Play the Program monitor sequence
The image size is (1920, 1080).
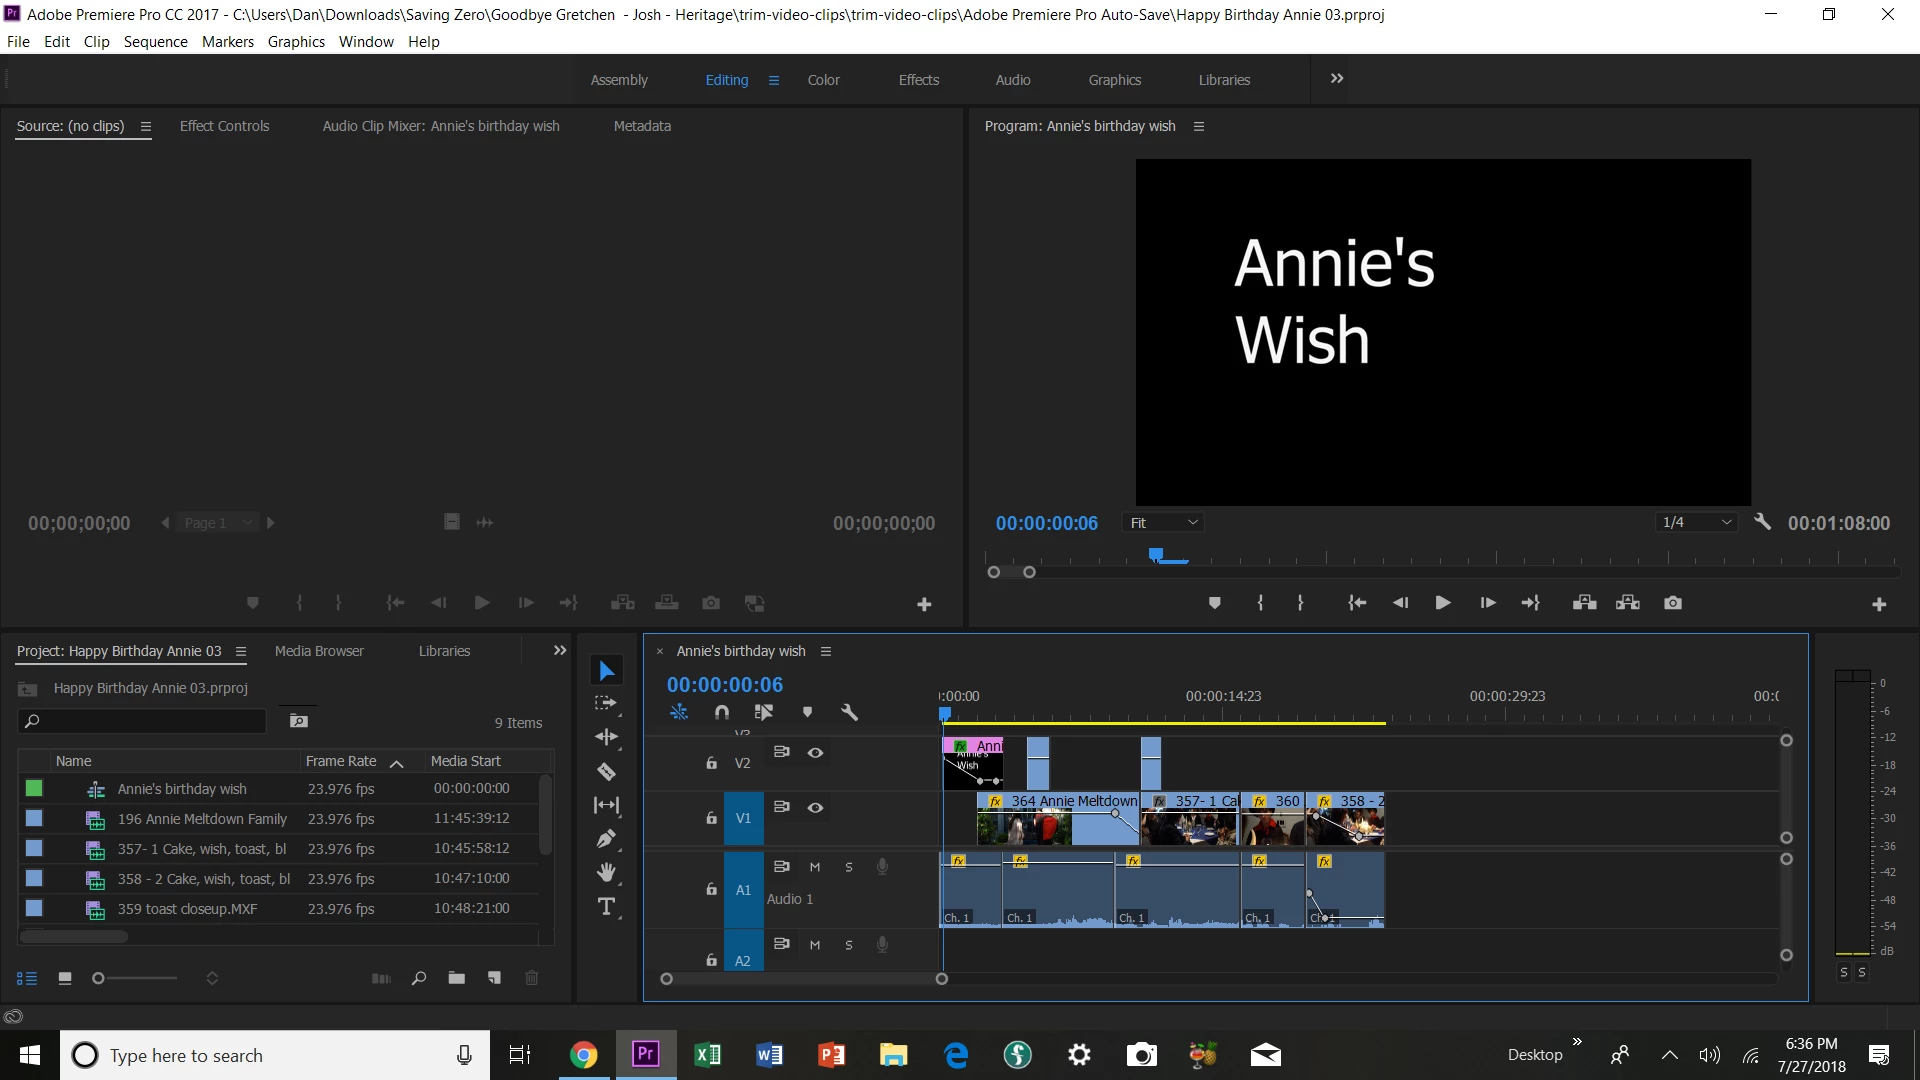[x=1442, y=603]
